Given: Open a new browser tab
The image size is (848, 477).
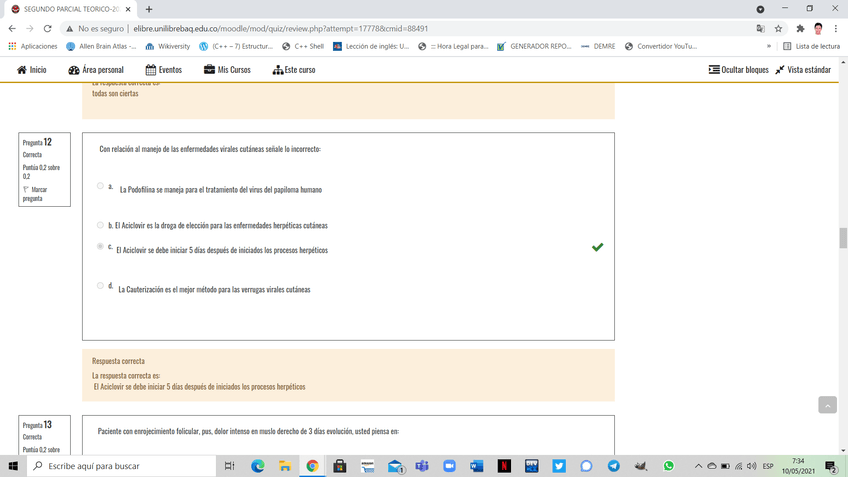Looking at the screenshot, I should [x=149, y=9].
